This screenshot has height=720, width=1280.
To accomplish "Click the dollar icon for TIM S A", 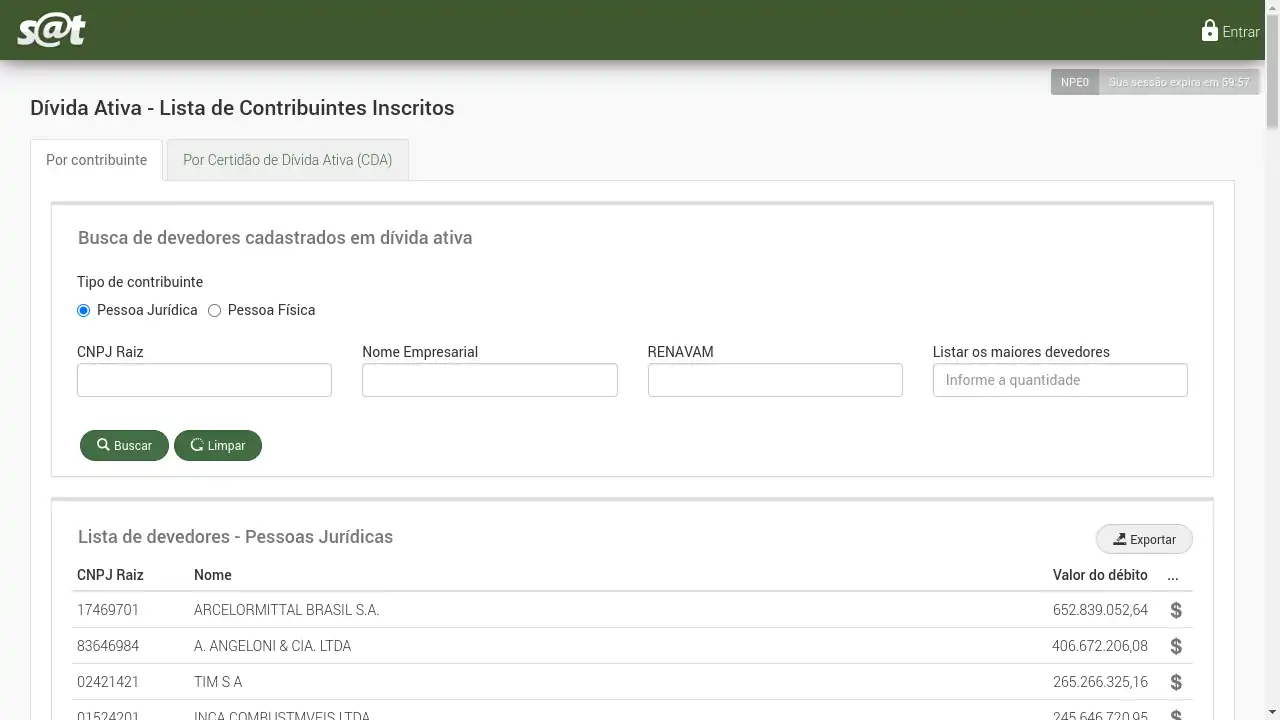I will click(x=1176, y=682).
